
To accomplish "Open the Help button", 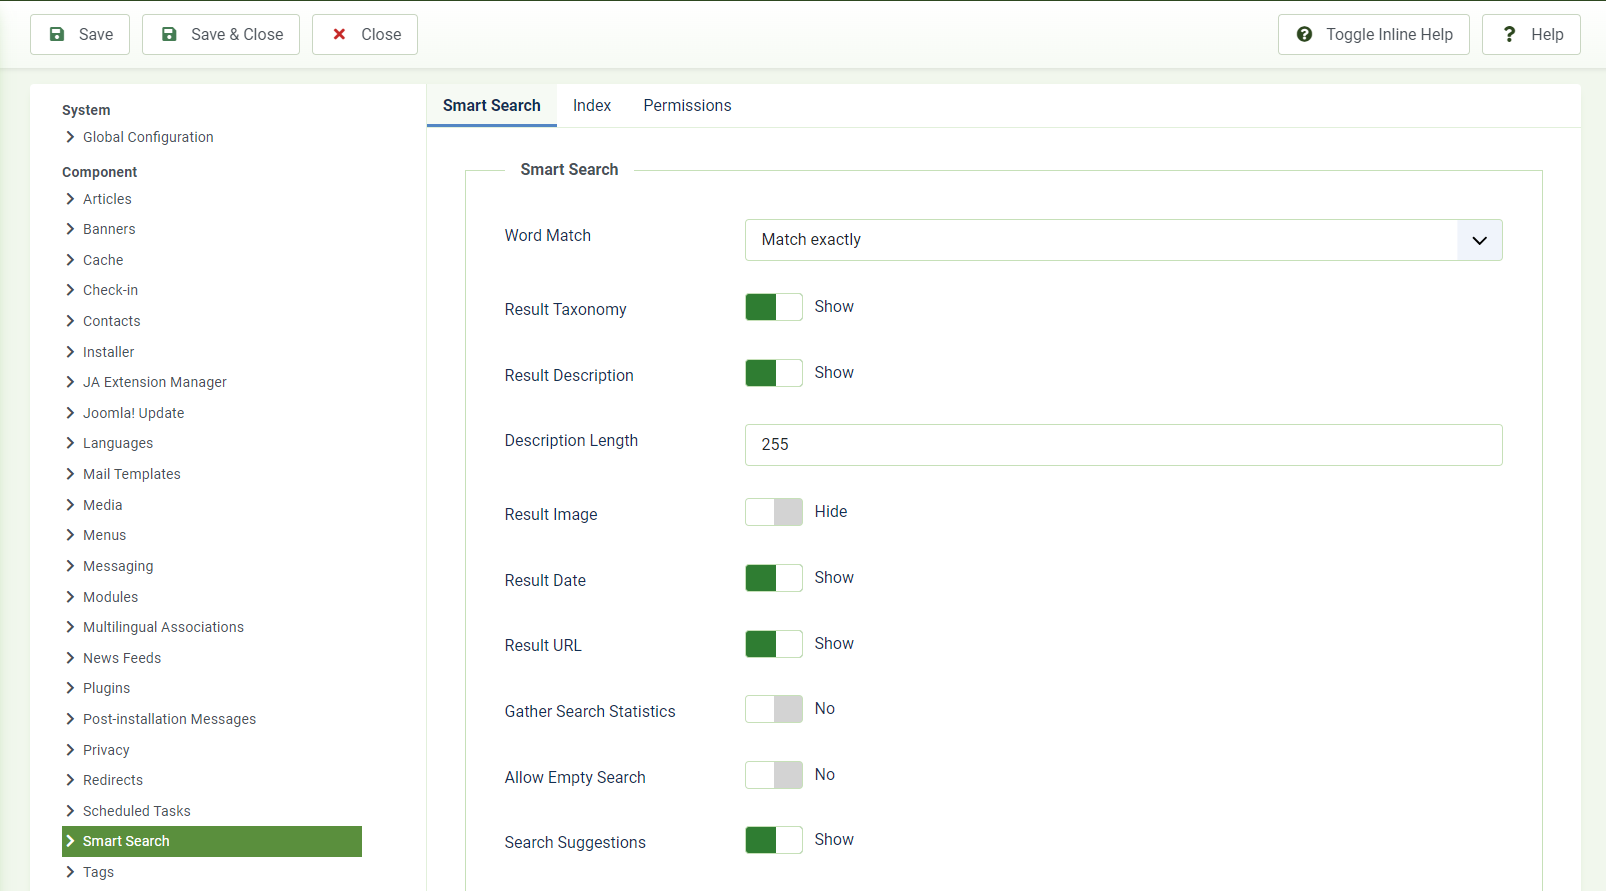I will point(1531,34).
